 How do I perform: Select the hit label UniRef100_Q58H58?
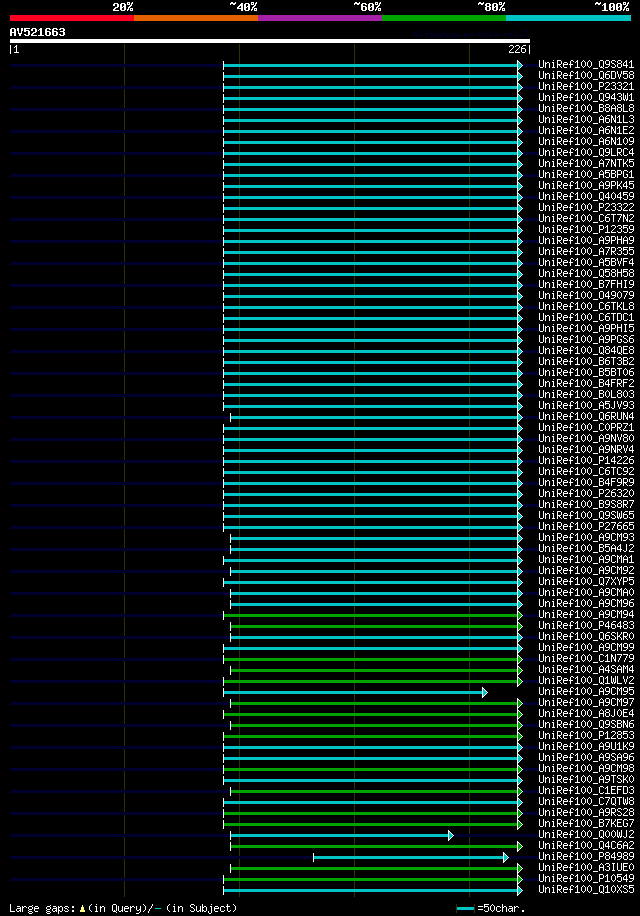(x=586, y=273)
